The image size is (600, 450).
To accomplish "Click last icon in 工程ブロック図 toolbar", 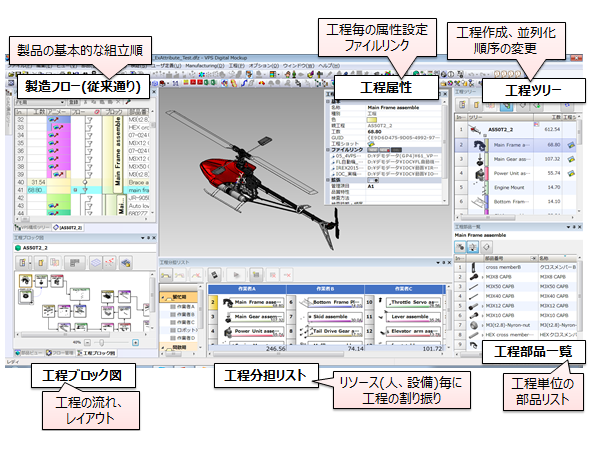I will [x=126, y=262].
